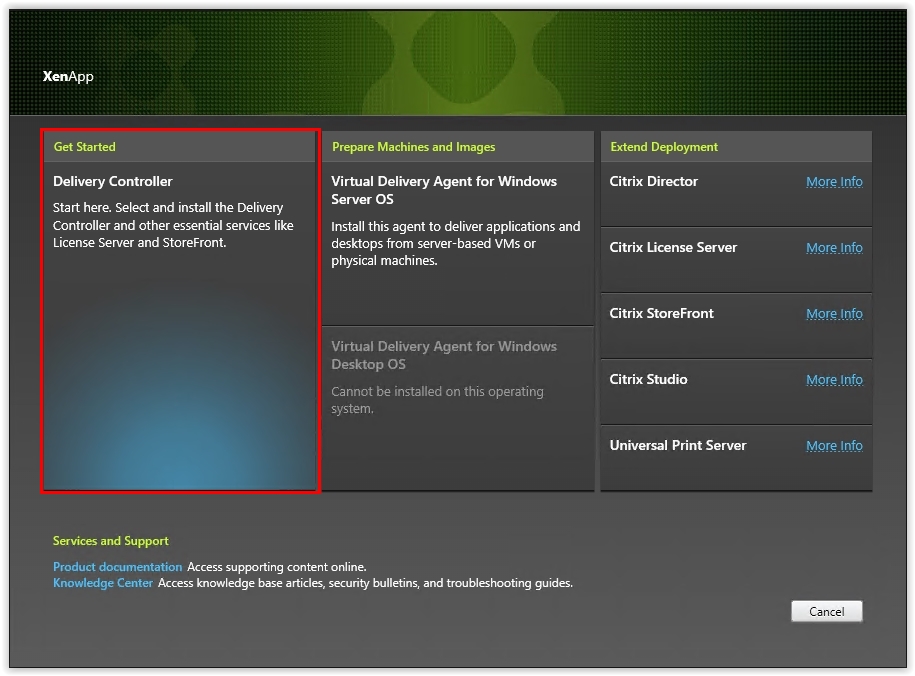Open More Info for Citrix License Server
This screenshot has width=915, height=676.
point(834,248)
